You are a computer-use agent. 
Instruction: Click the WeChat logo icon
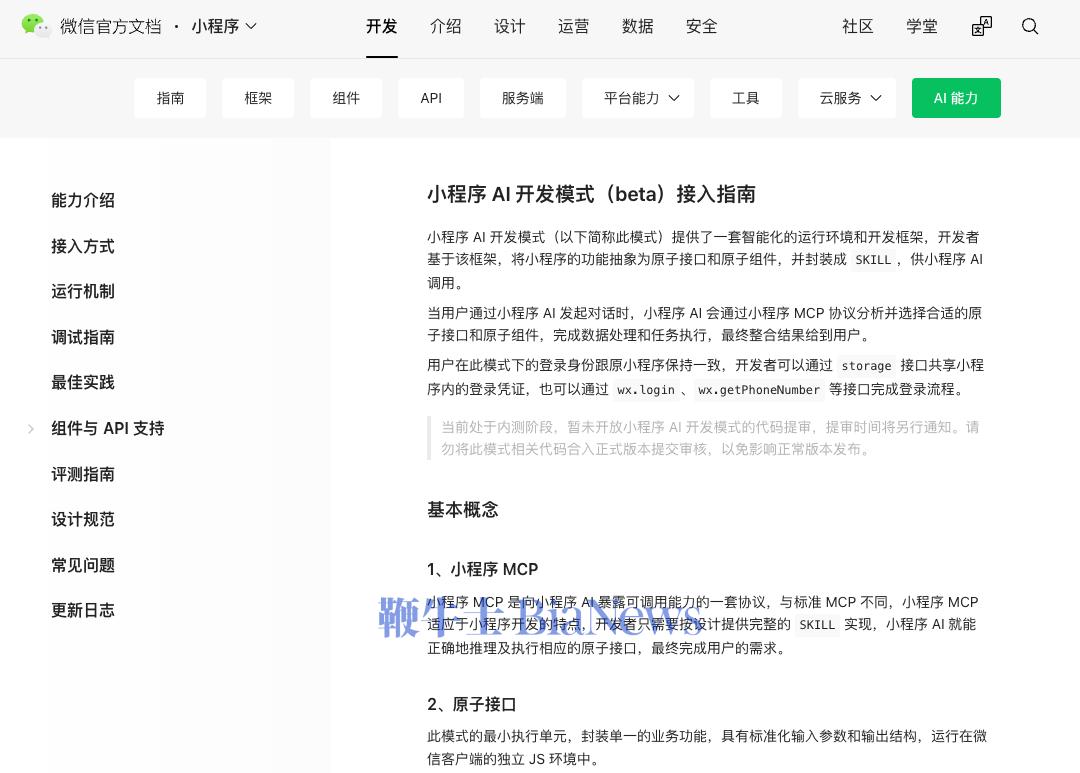click(36, 26)
